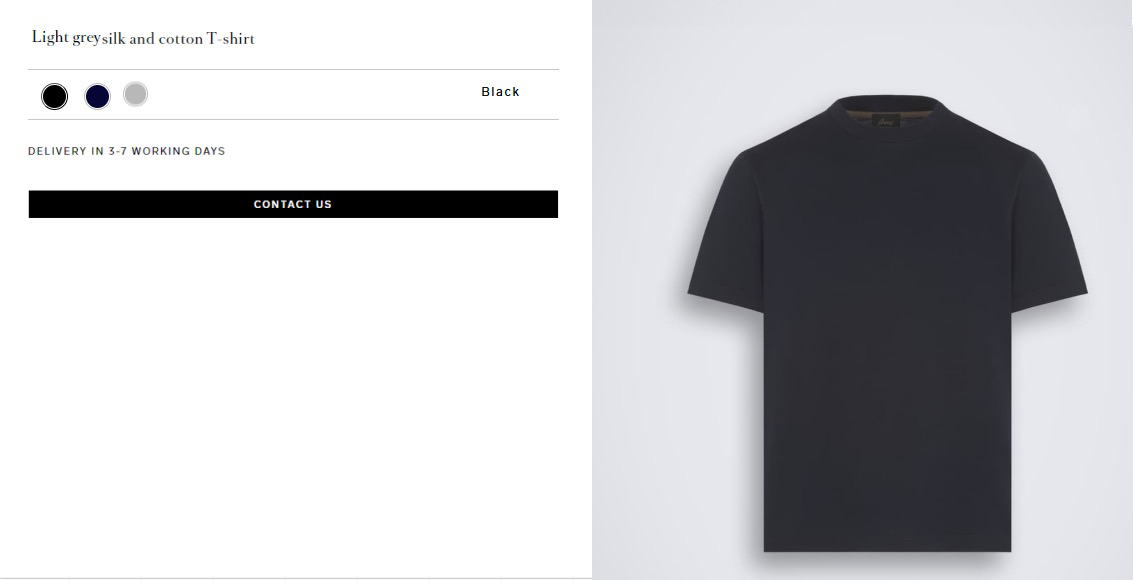Open the black T-shirt product image
Viewport: 1133px width, 580px height.
click(887, 324)
